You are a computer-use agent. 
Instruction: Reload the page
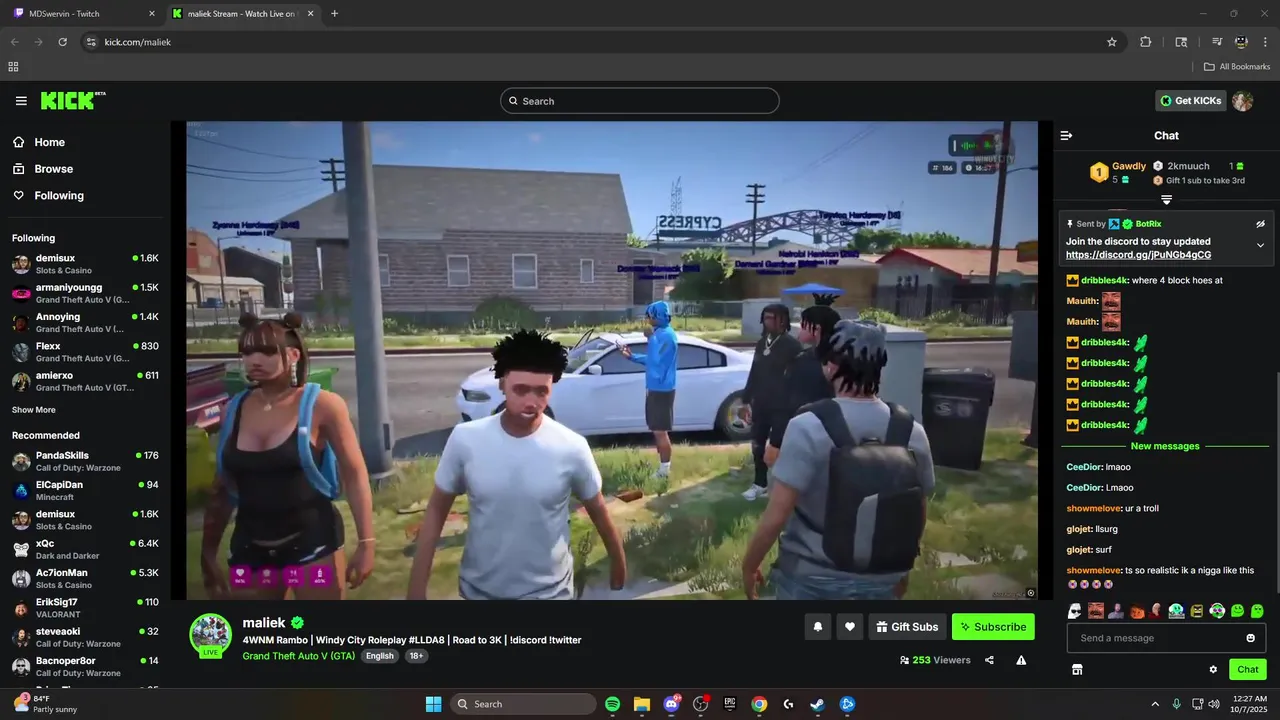pos(62,42)
